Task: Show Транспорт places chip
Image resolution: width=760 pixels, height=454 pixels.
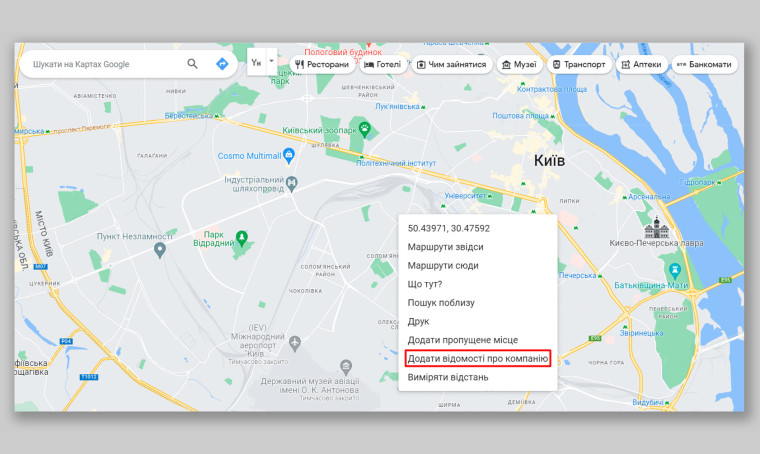Action: tap(579, 64)
